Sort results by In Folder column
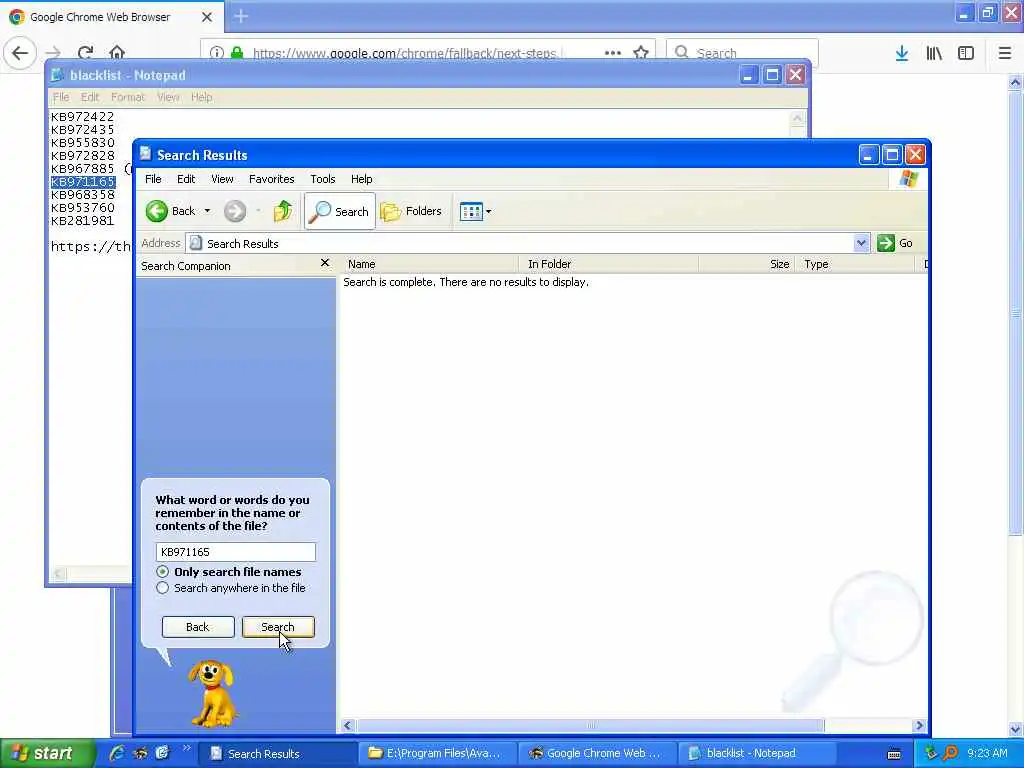 [x=609, y=264]
